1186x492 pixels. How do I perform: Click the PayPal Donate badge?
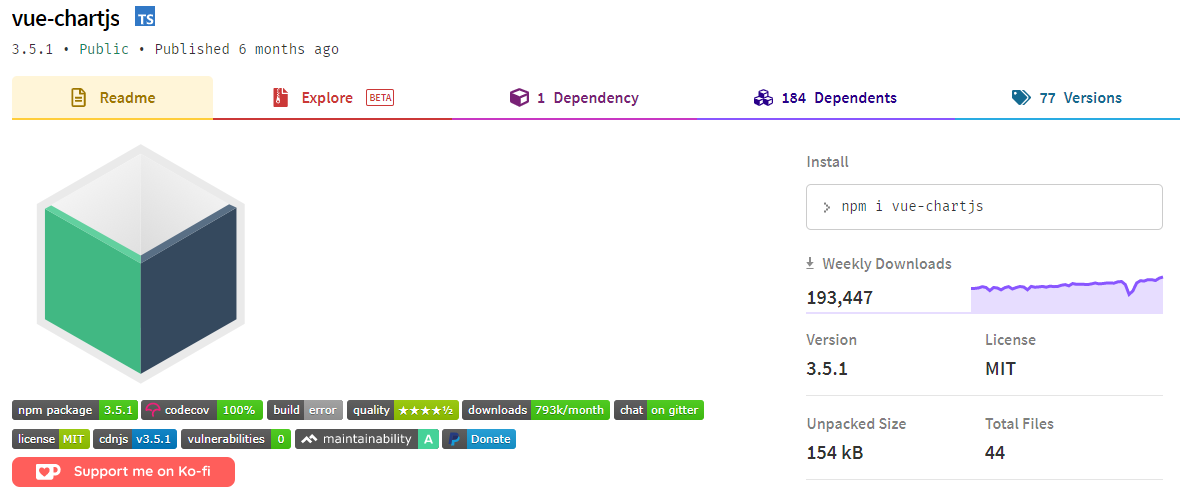click(479, 439)
